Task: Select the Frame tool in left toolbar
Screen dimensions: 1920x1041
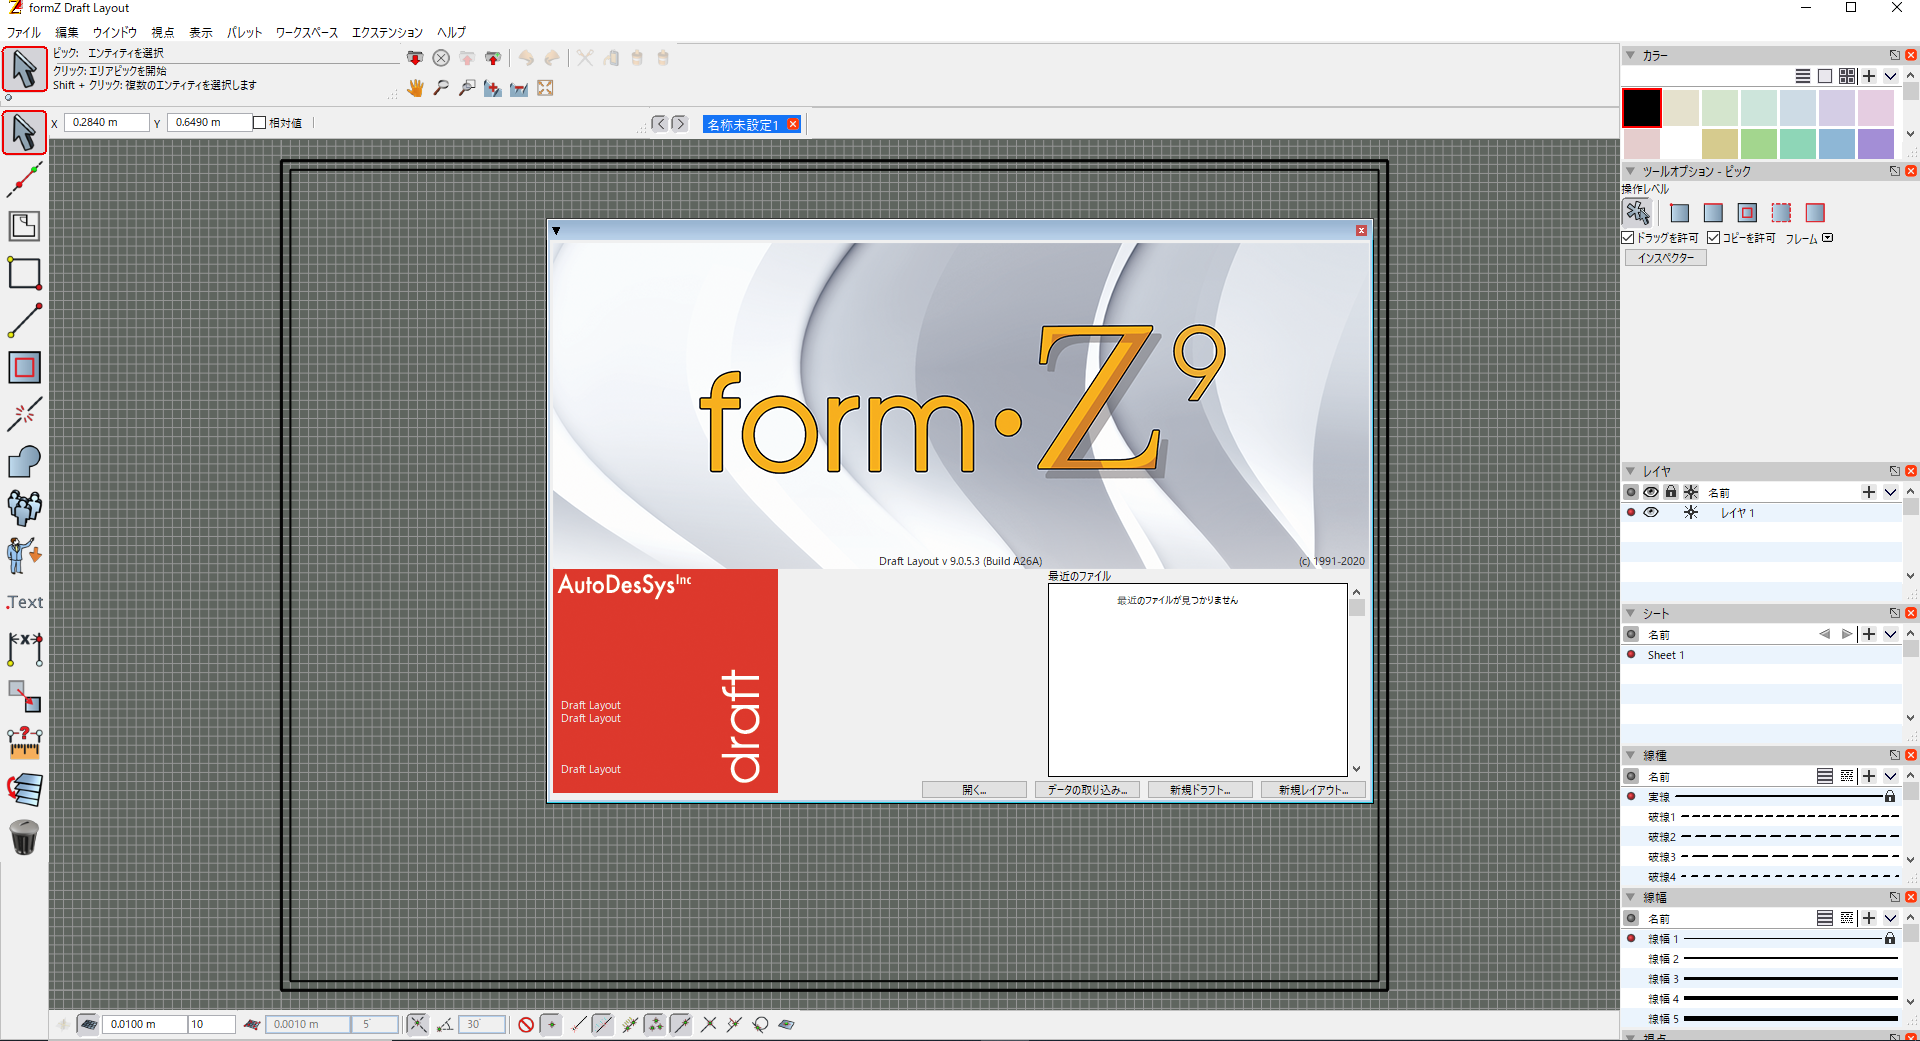Action: pyautogui.click(x=24, y=226)
